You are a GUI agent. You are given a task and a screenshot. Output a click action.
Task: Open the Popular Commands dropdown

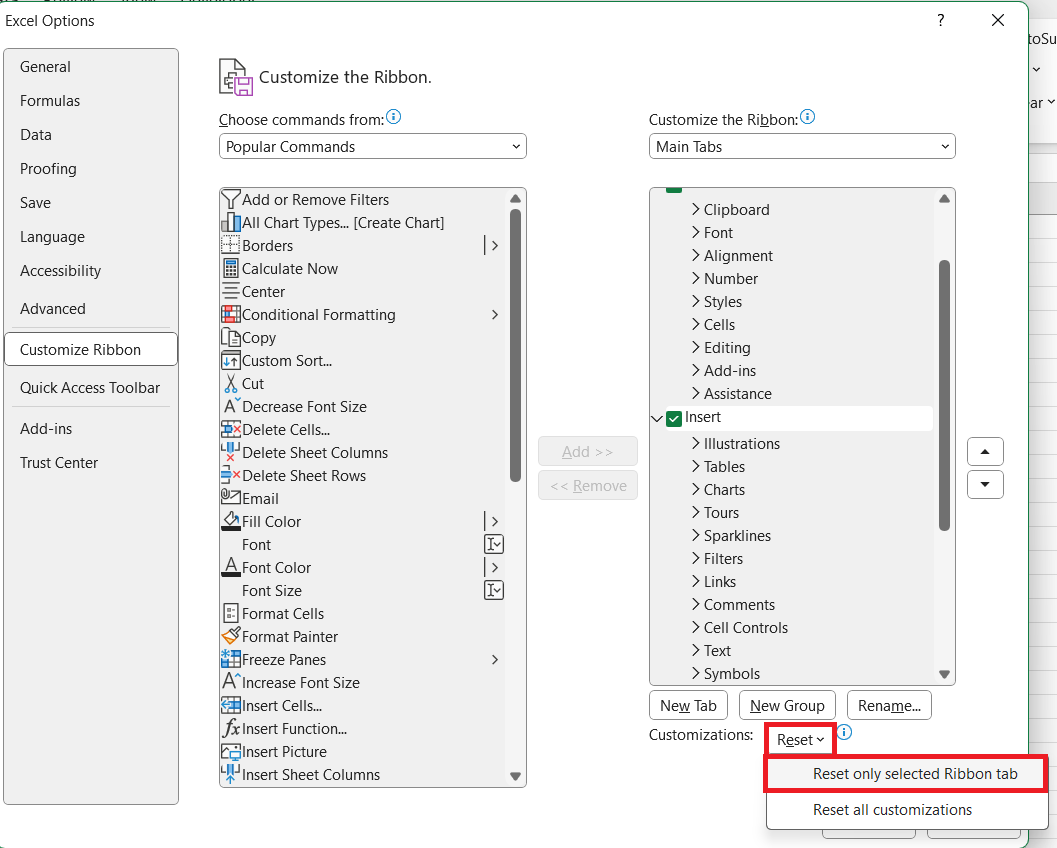[x=372, y=146]
